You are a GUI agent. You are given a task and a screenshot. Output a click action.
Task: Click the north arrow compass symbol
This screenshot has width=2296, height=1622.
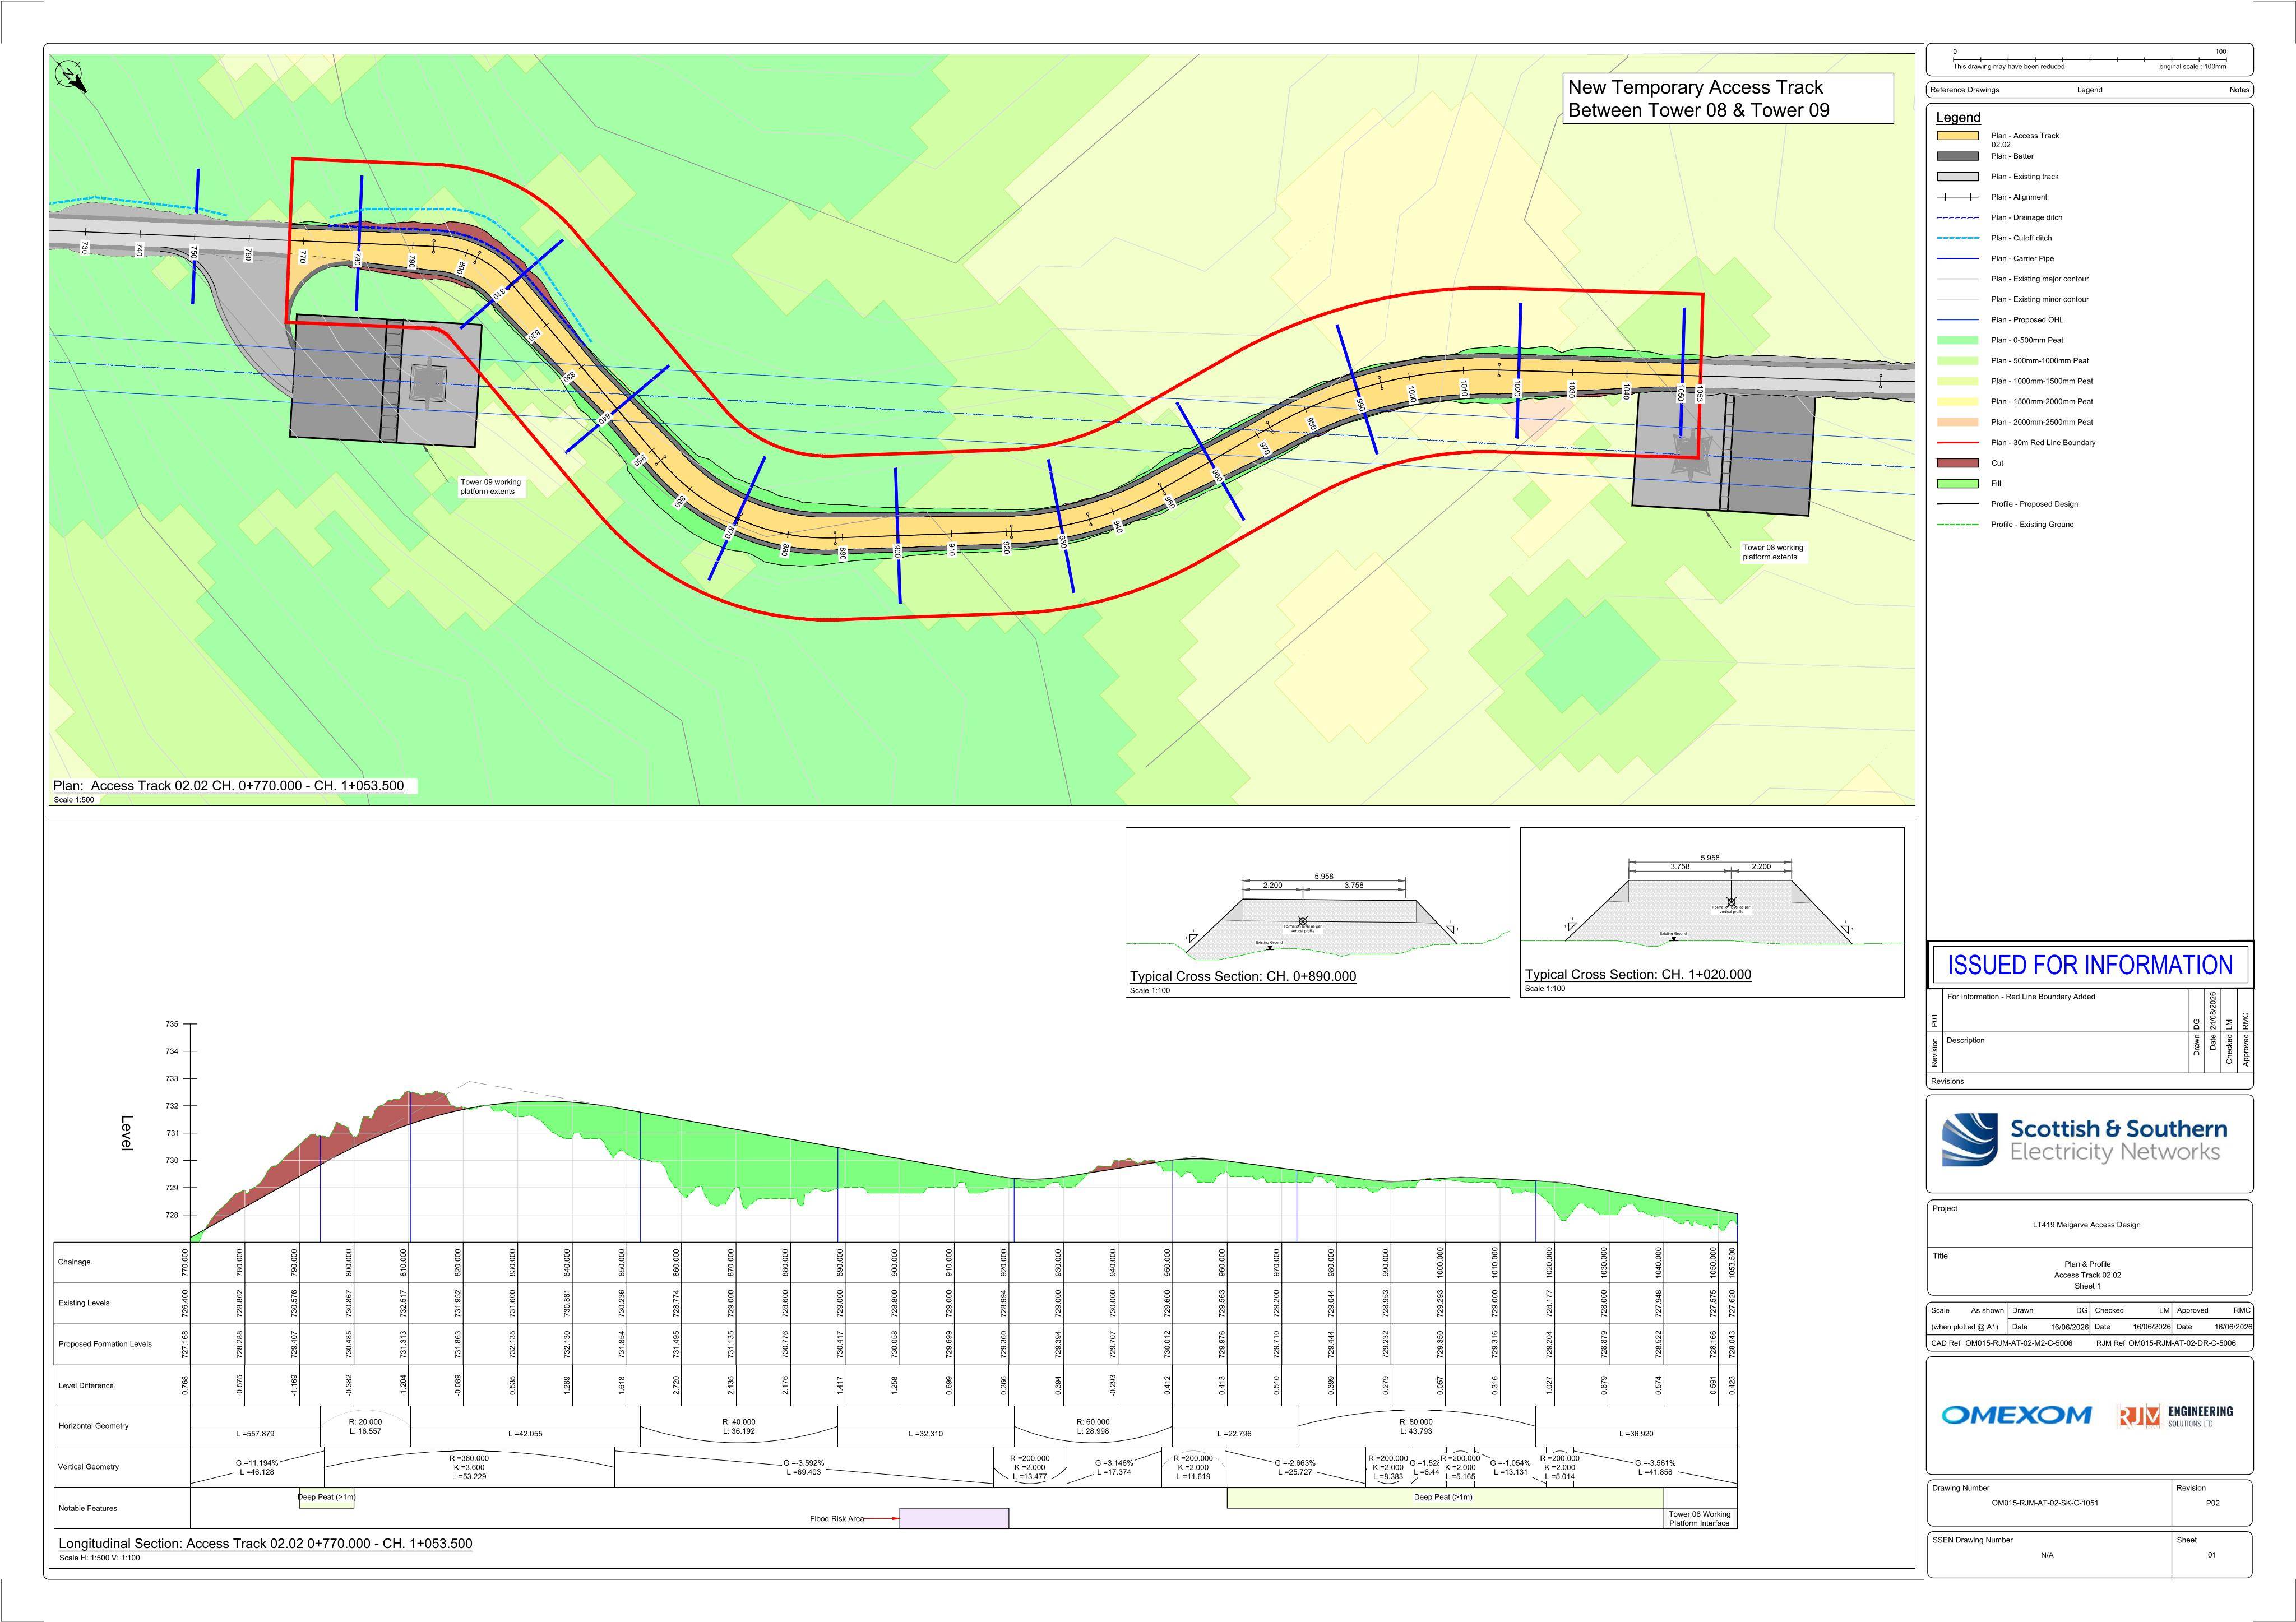(x=71, y=75)
